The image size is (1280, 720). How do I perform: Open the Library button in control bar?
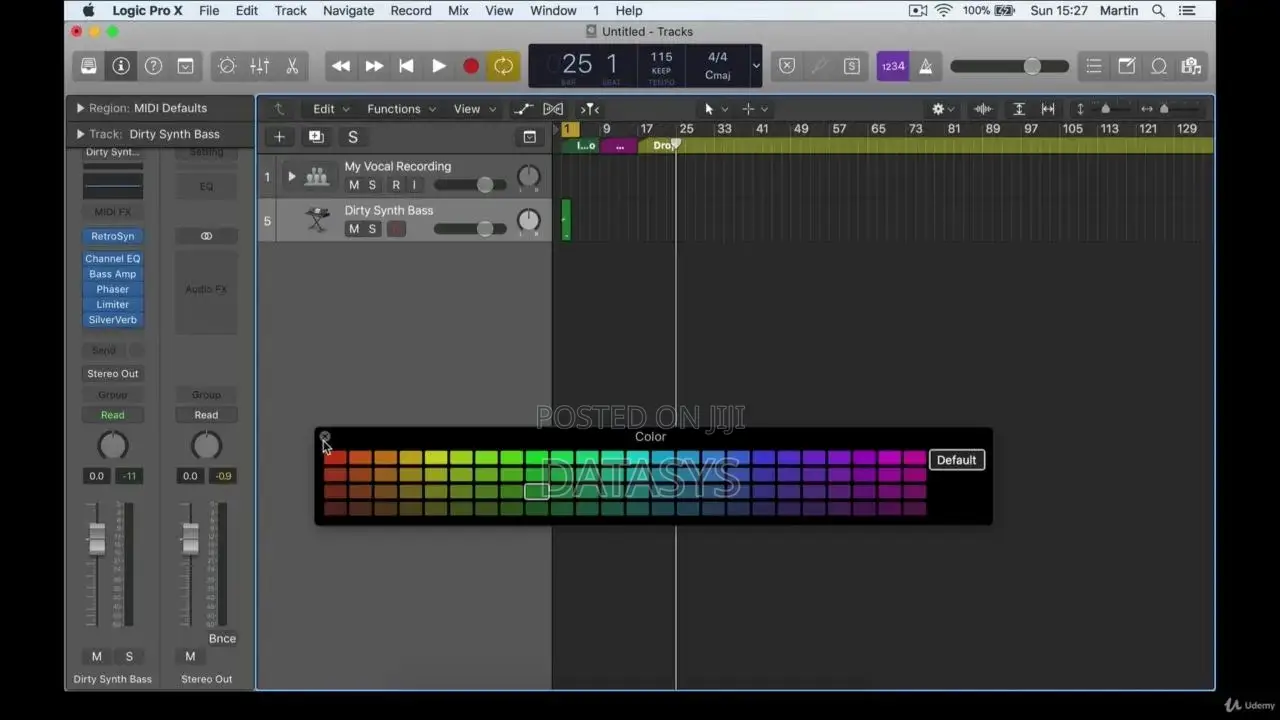(x=89, y=66)
